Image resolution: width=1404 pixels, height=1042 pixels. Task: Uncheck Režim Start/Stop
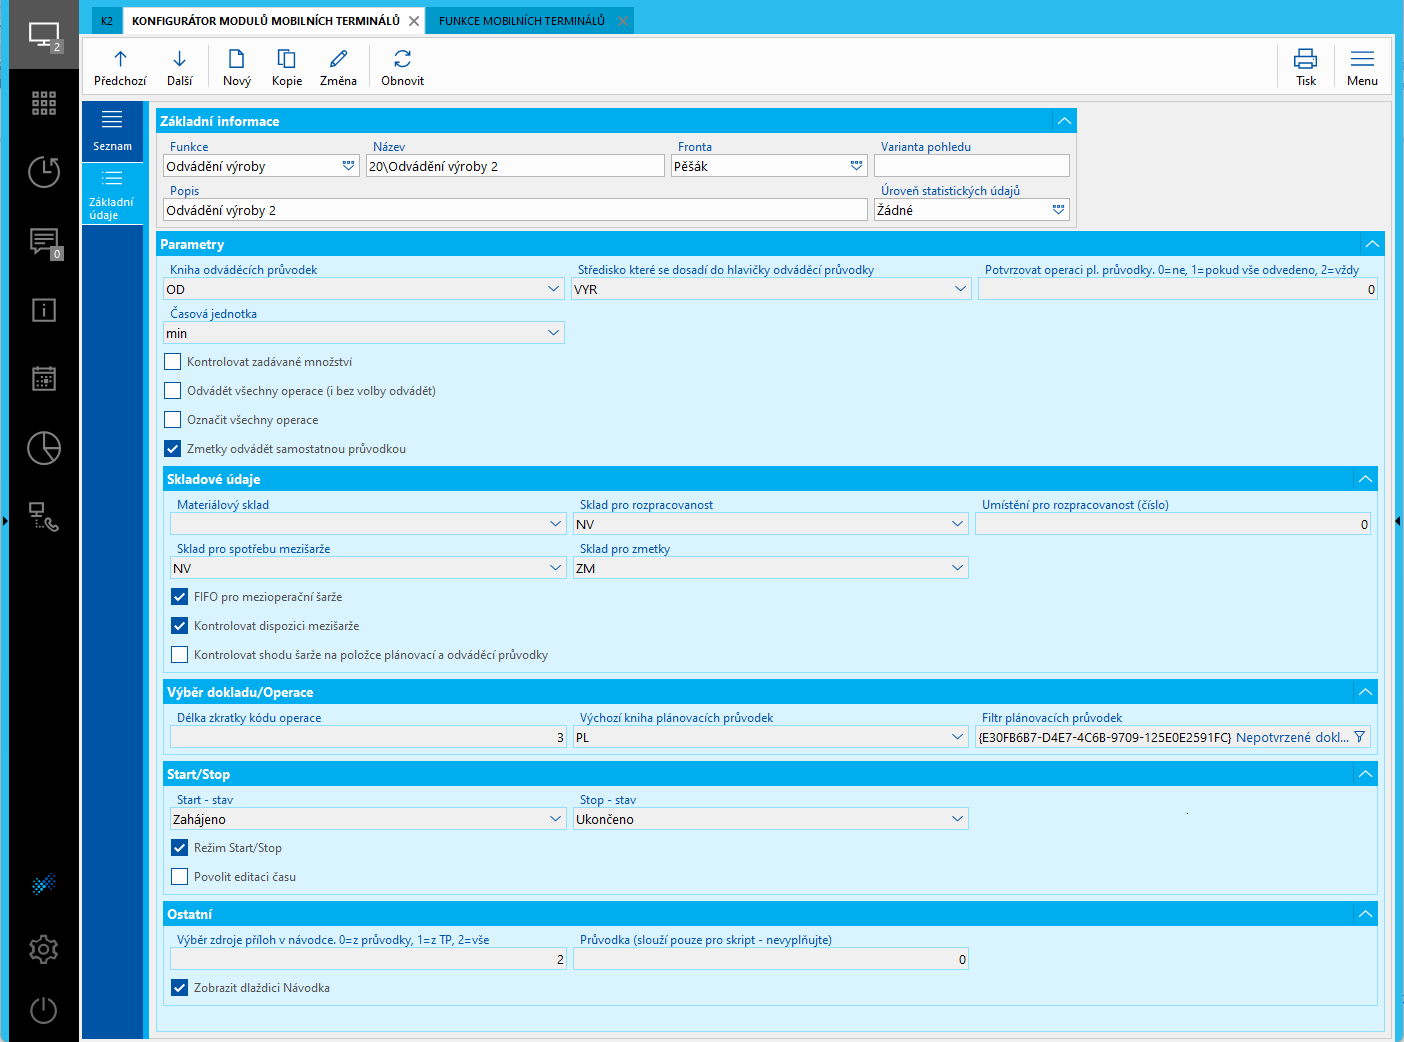pos(180,848)
